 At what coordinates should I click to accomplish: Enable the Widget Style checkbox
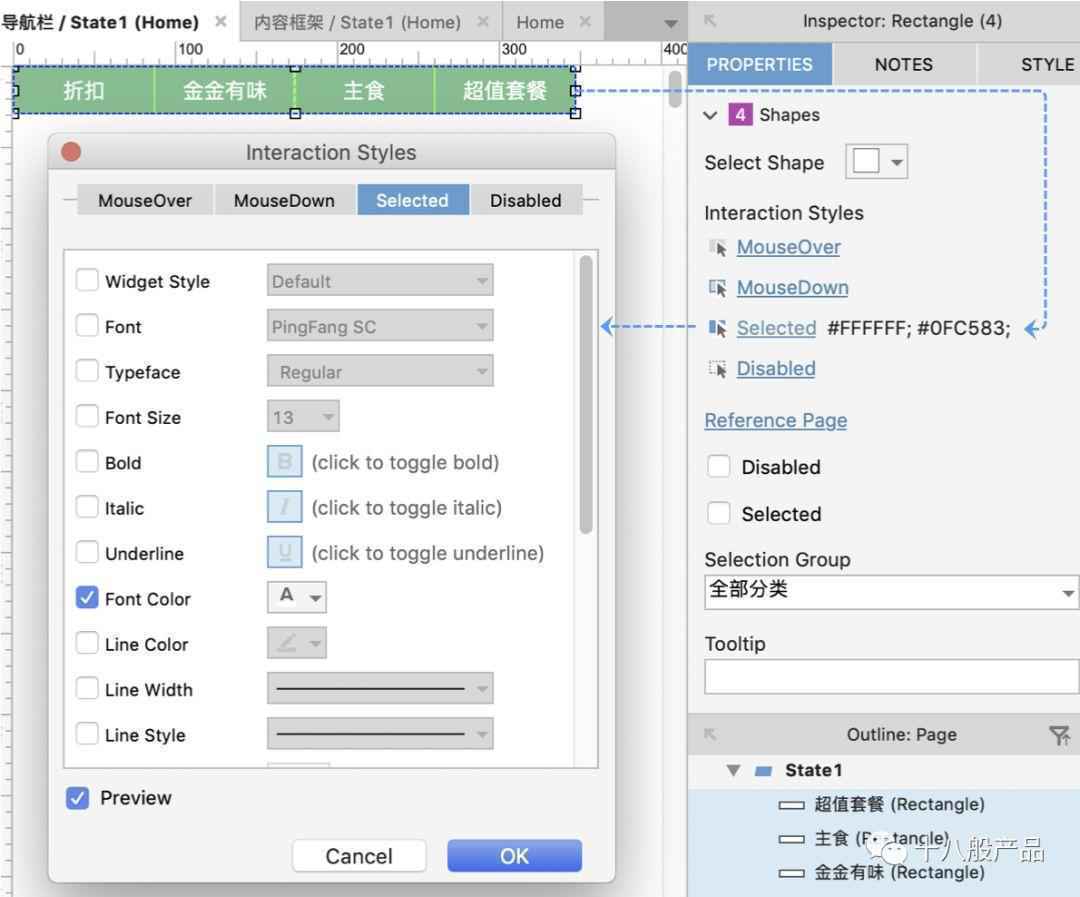pos(87,280)
